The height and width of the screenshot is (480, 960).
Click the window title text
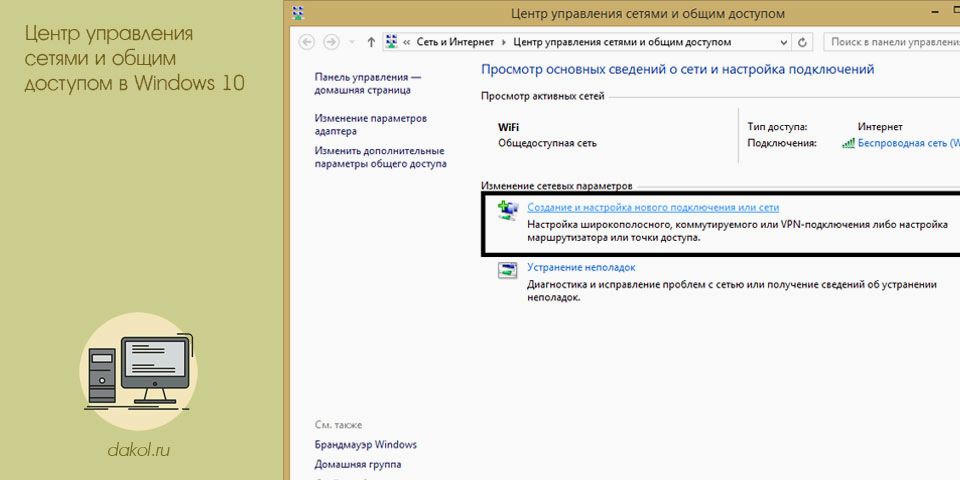647,13
